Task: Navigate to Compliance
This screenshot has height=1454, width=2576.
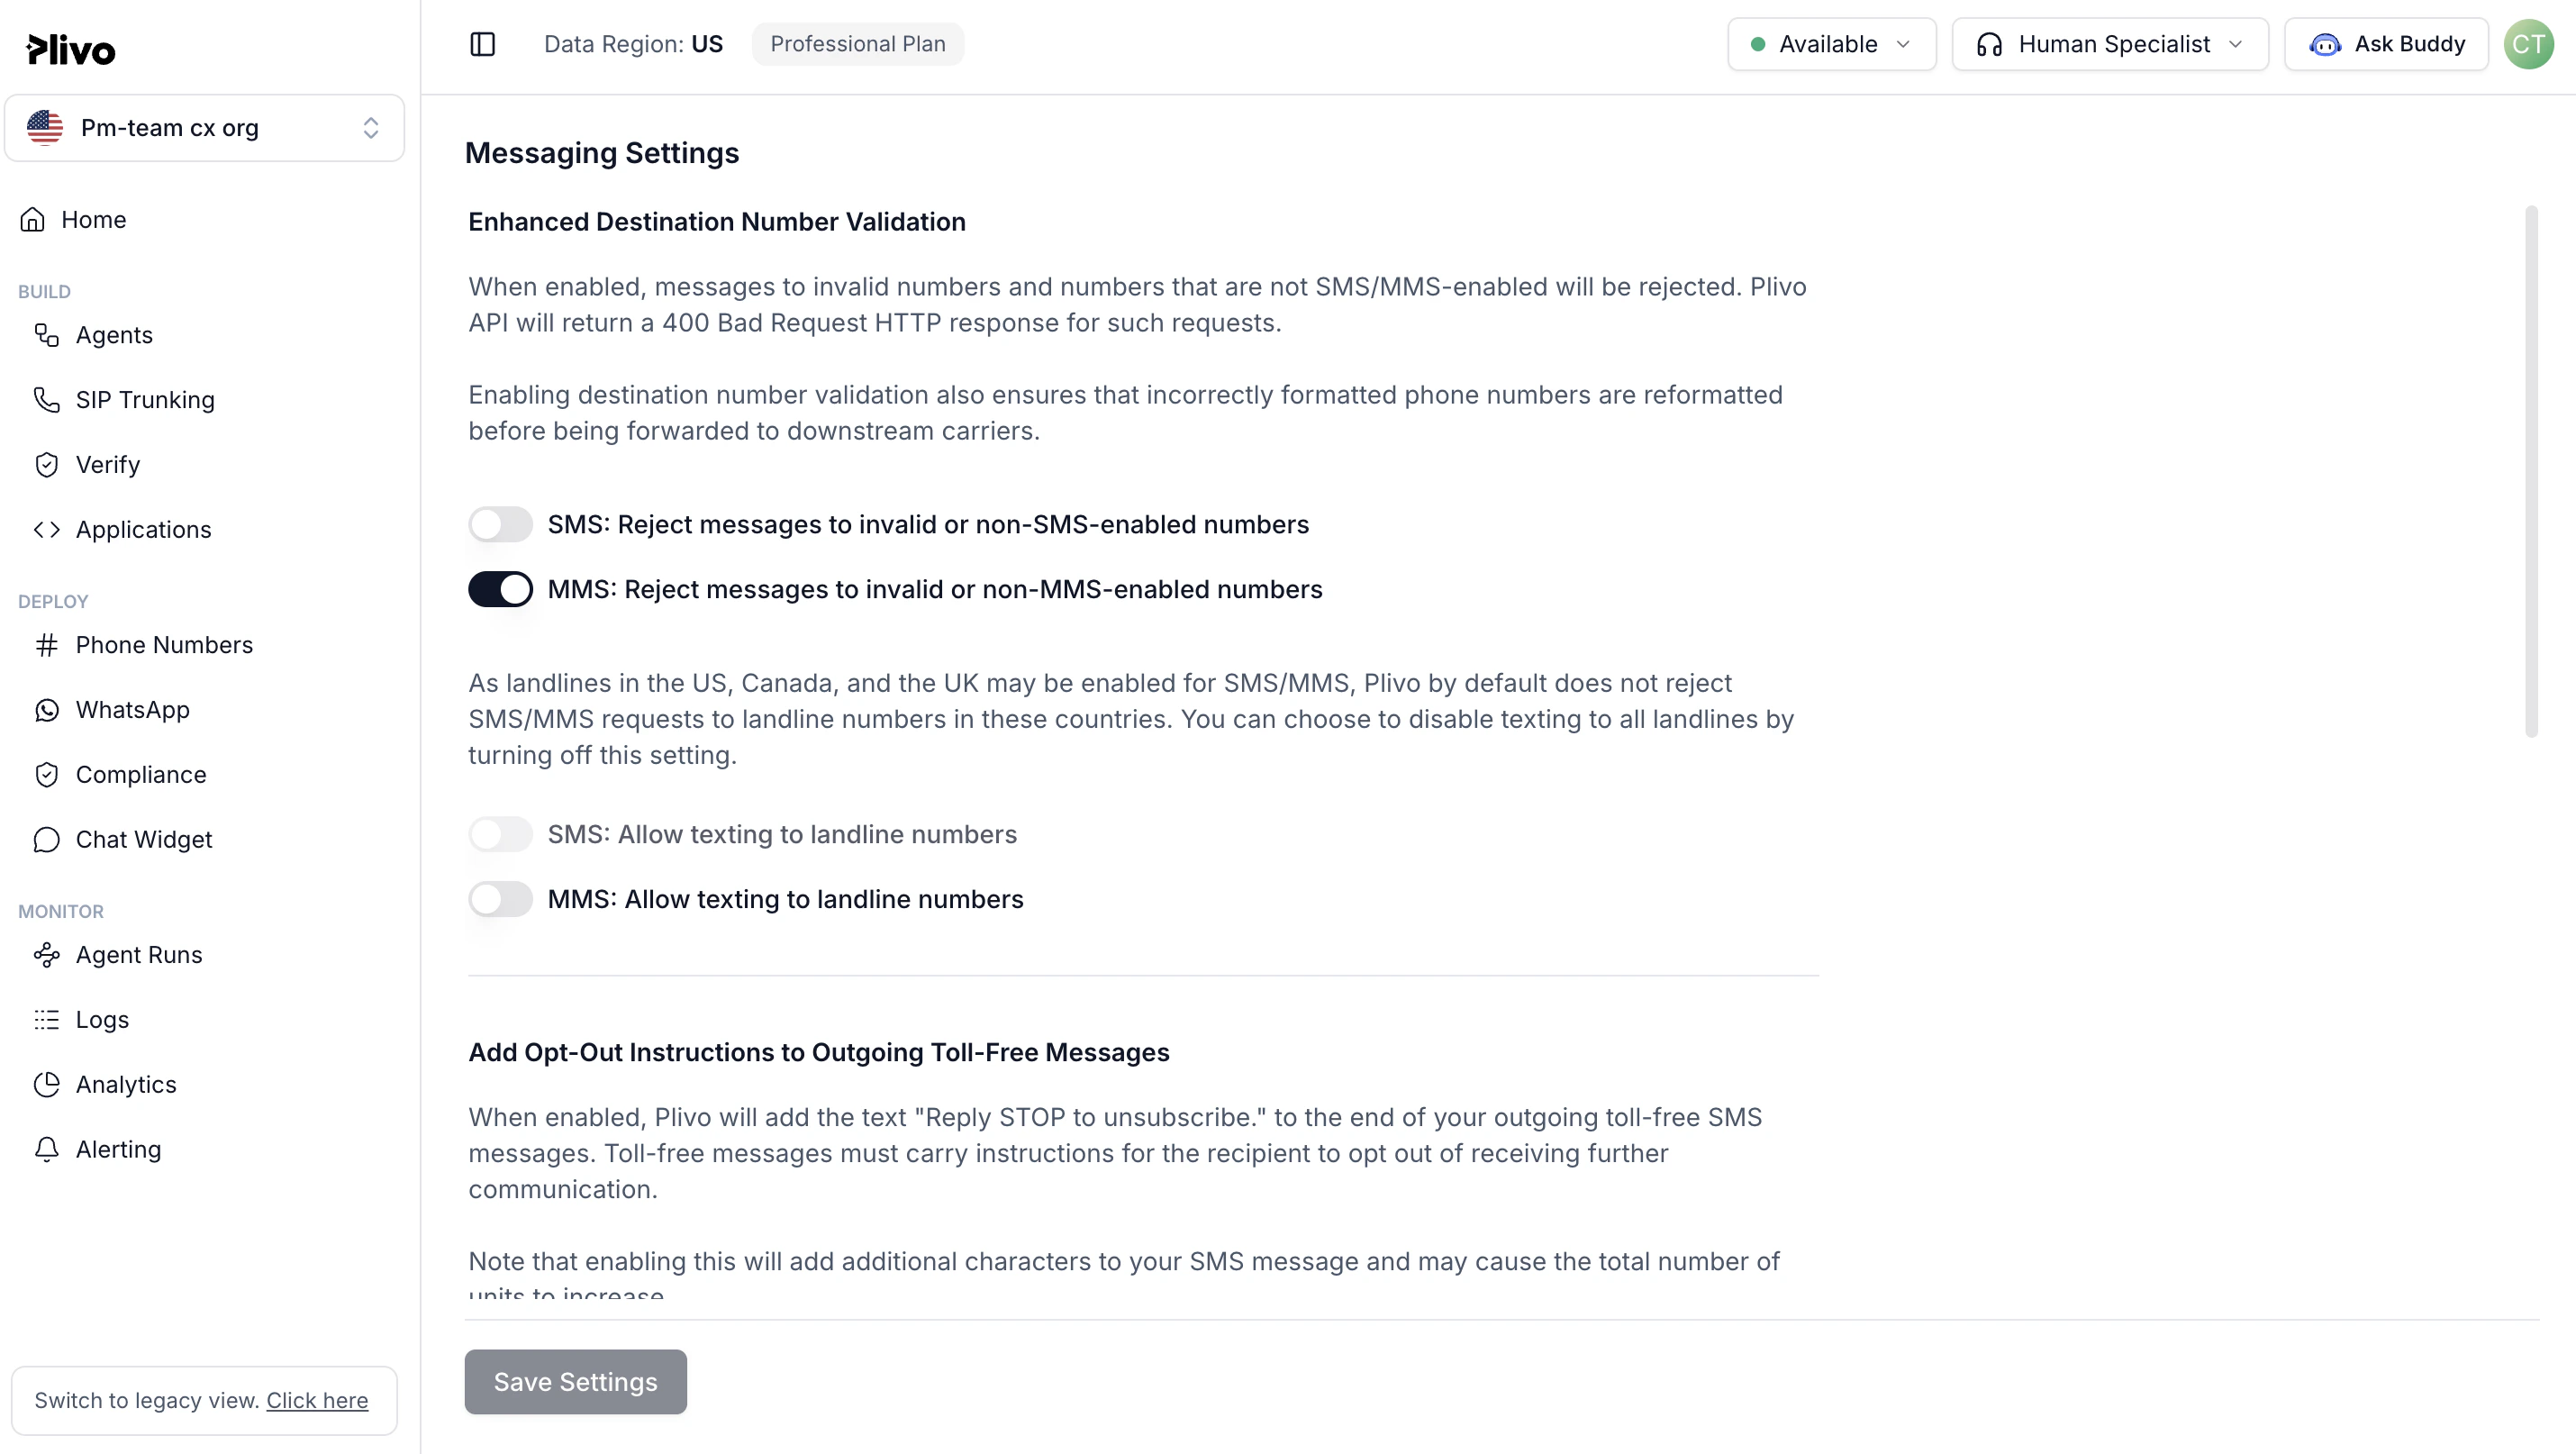Action: point(141,775)
